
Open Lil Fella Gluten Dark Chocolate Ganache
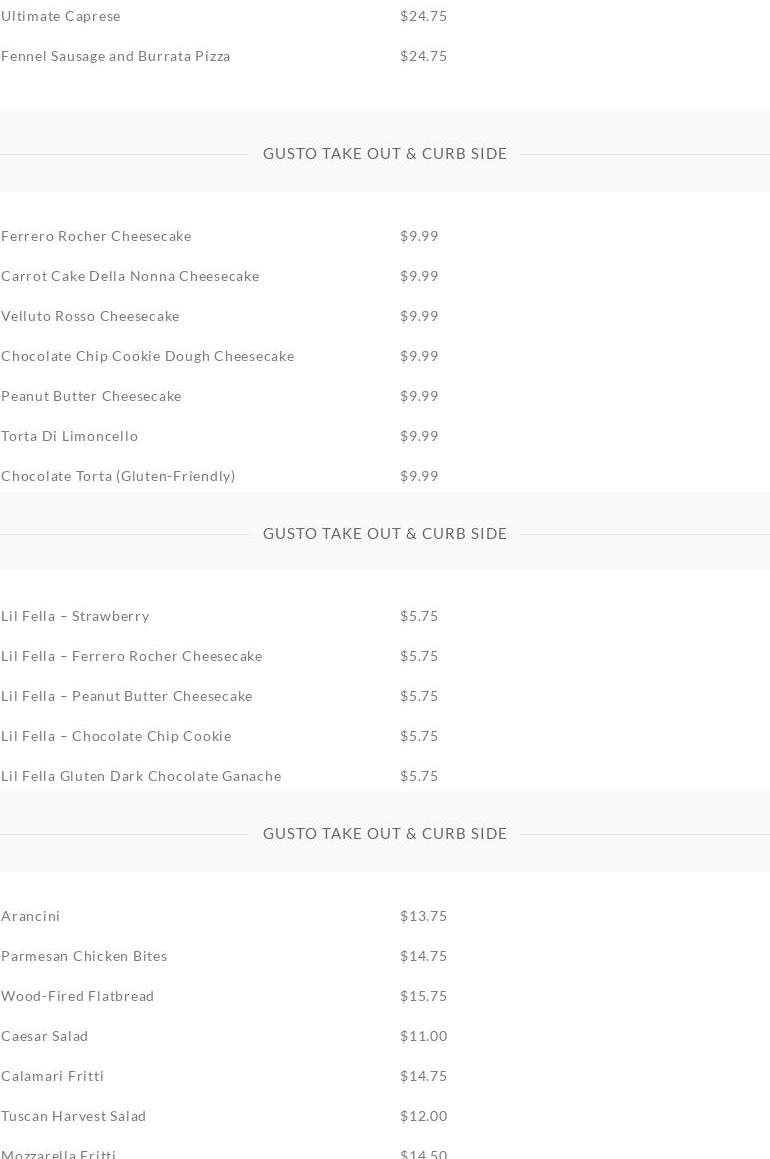(x=141, y=776)
